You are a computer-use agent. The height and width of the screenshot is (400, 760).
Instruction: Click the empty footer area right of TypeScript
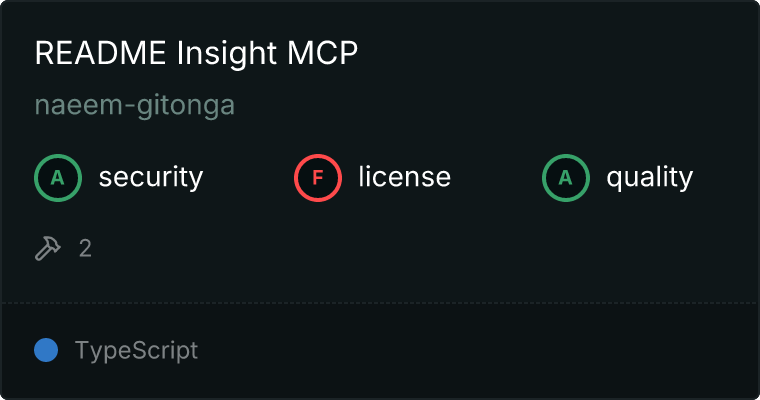click(x=480, y=351)
